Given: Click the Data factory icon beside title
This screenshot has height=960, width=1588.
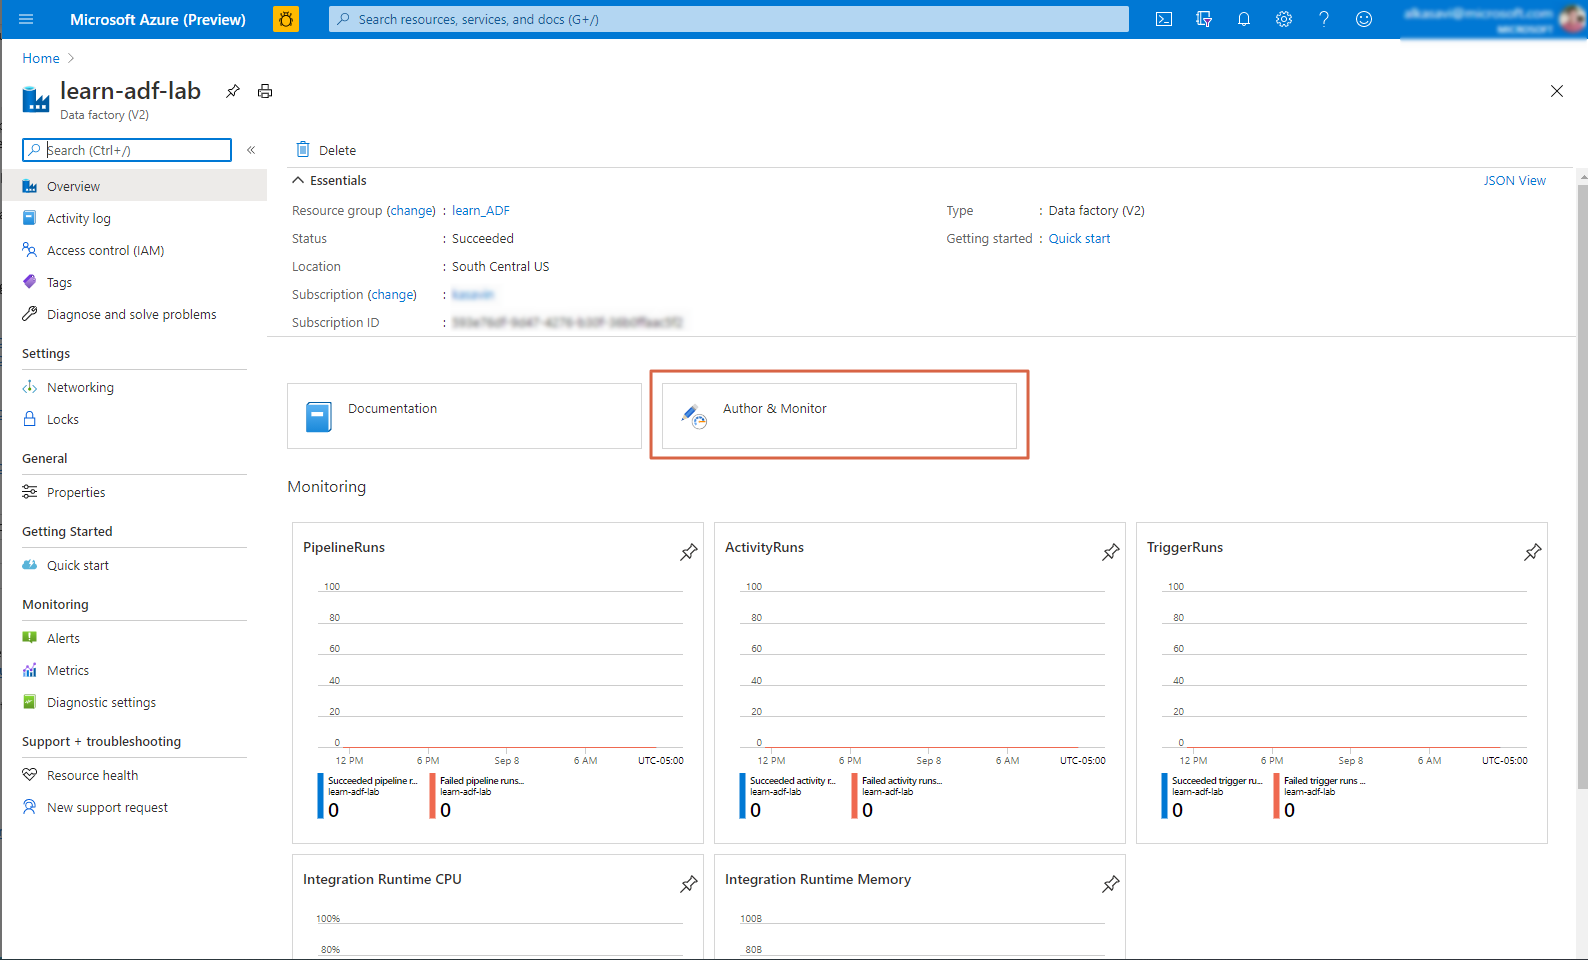Looking at the screenshot, I should 36,99.
